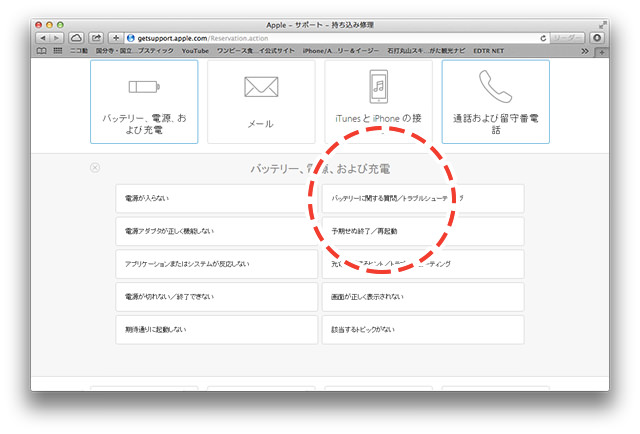The height and width of the screenshot is (434, 640).
Task: Add bookmark with the plus button
Action: (x=116, y=38)
